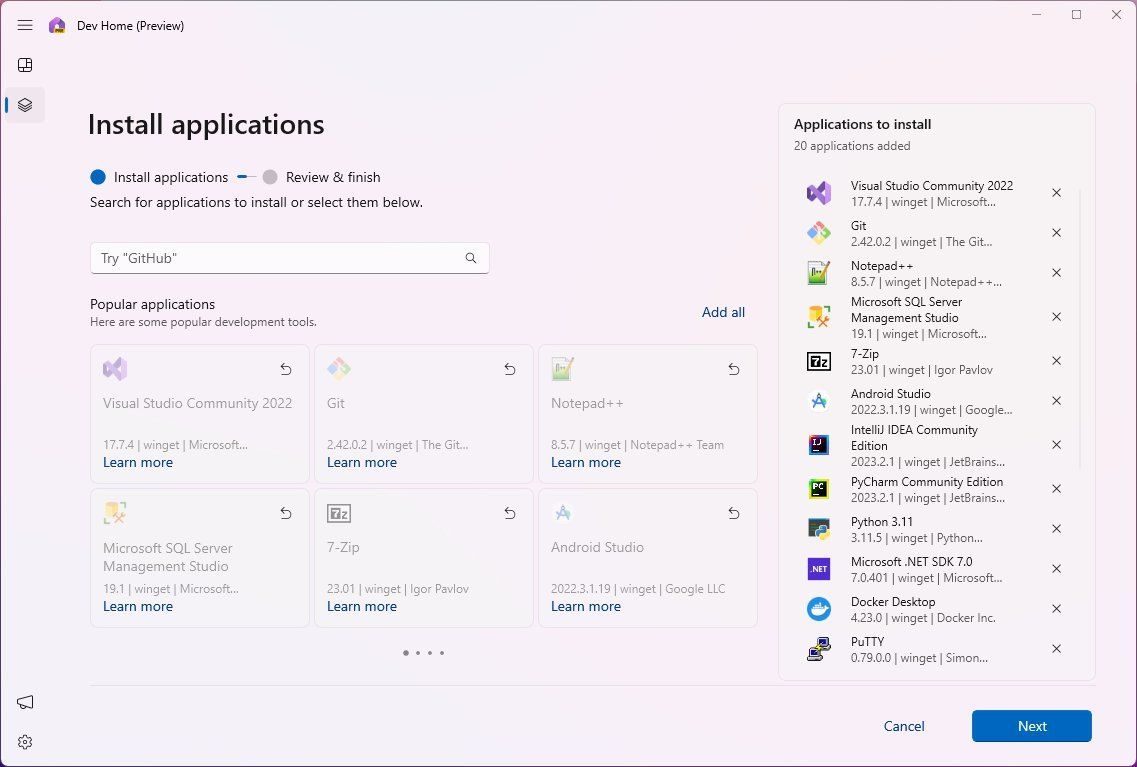Open the feedback panel via the megaphone icon
Image resolution: width=1137 pixels, height=767 pixels.
(25, 702)
